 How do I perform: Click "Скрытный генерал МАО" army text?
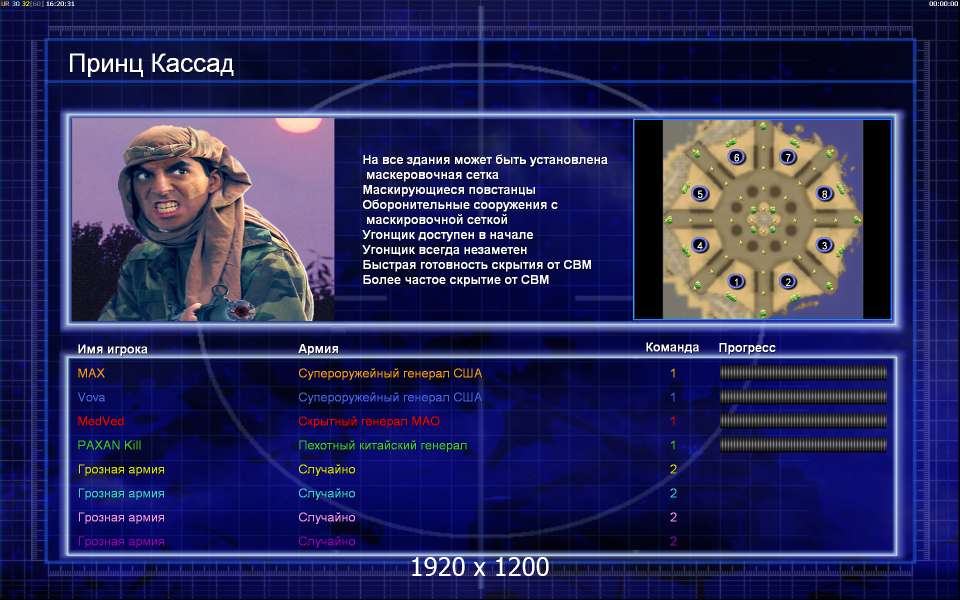click(x=369, y=421)
